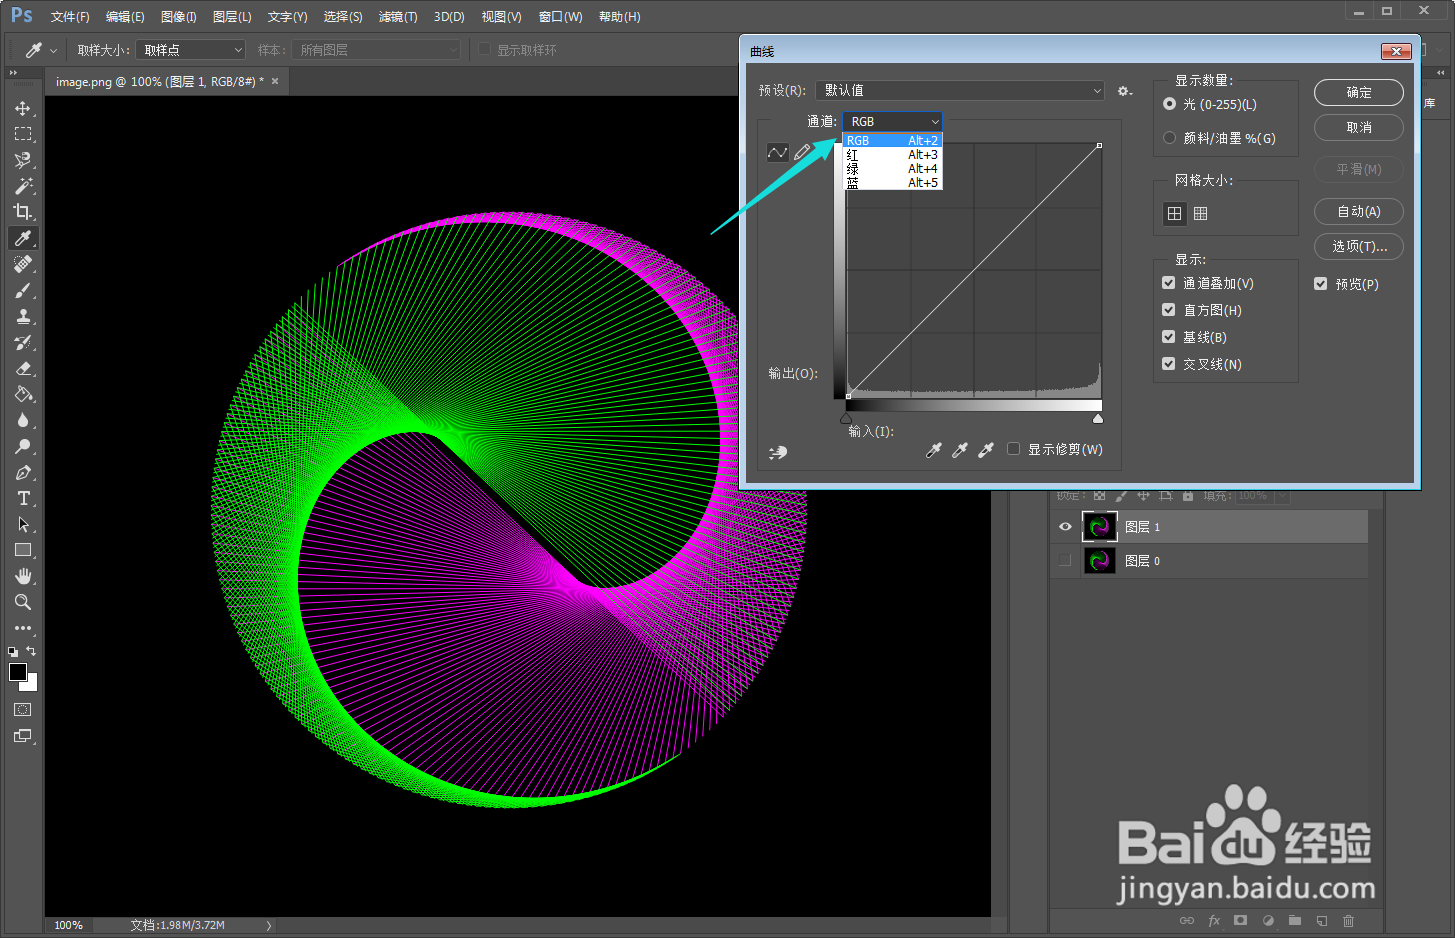The height and width of the screenshot is (938, 1455).
Task: Select the Paint Bucket tool
Action: tap(23, 394)
